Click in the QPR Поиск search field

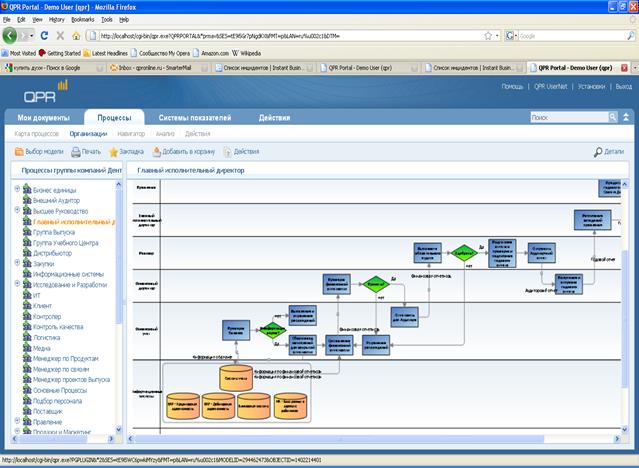tap(569, 117)
